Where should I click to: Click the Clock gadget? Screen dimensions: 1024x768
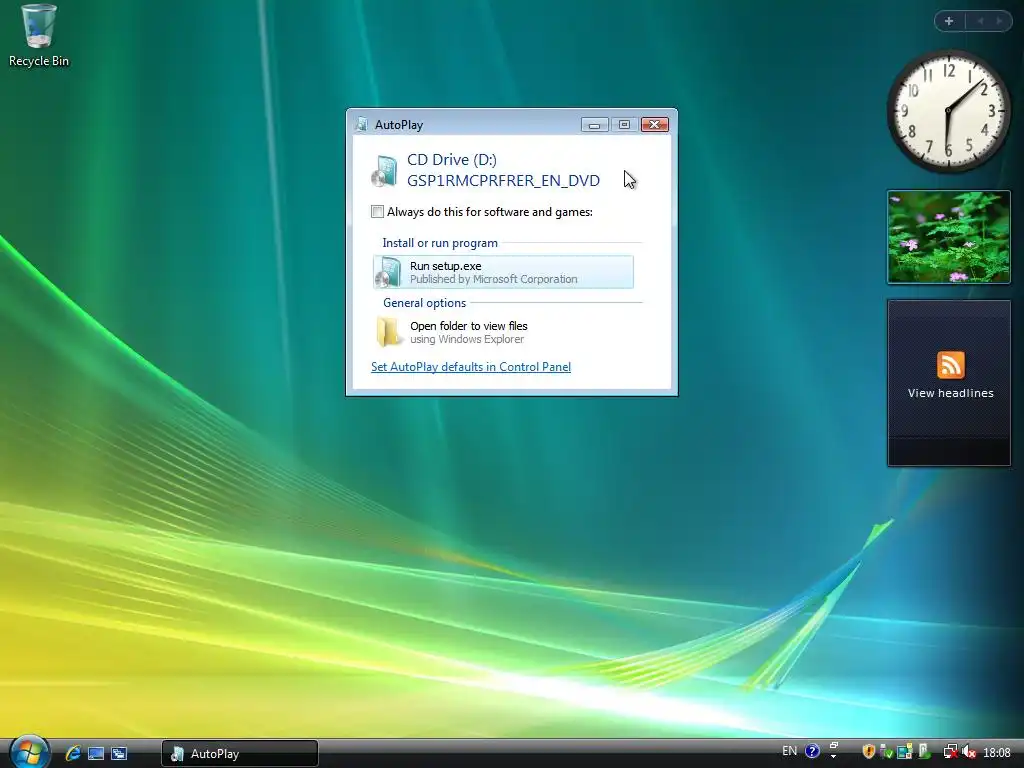pos(949,111)
